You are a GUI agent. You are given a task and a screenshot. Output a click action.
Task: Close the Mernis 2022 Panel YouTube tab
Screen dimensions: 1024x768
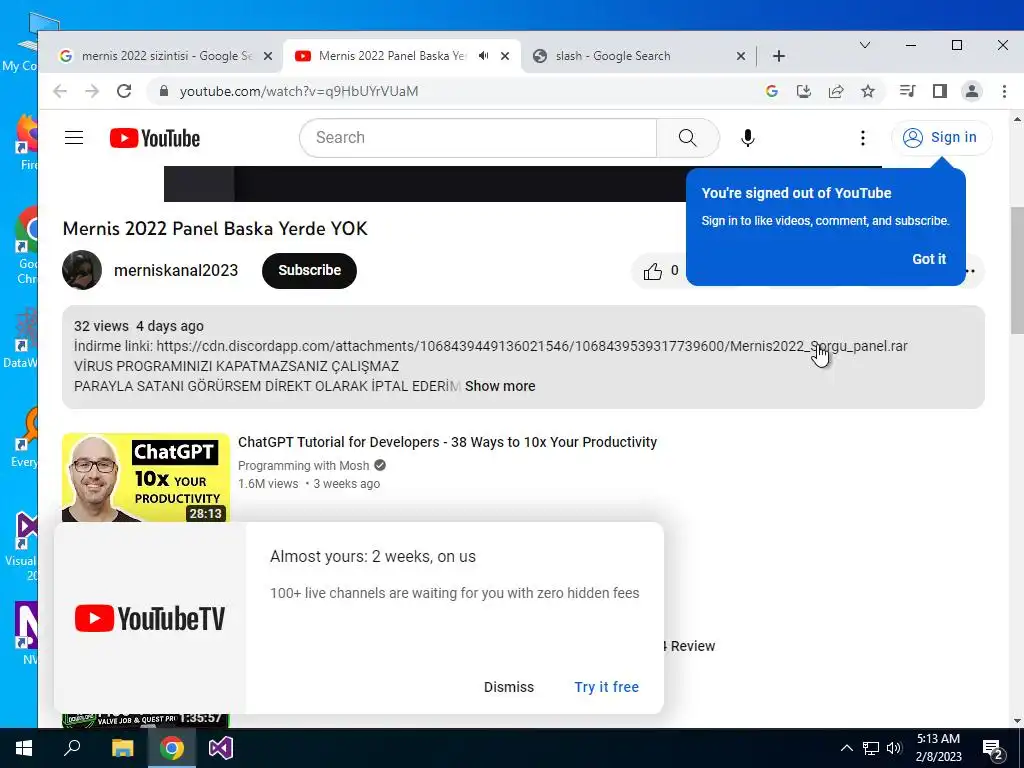pyautogui.click(x=505, y=56)
